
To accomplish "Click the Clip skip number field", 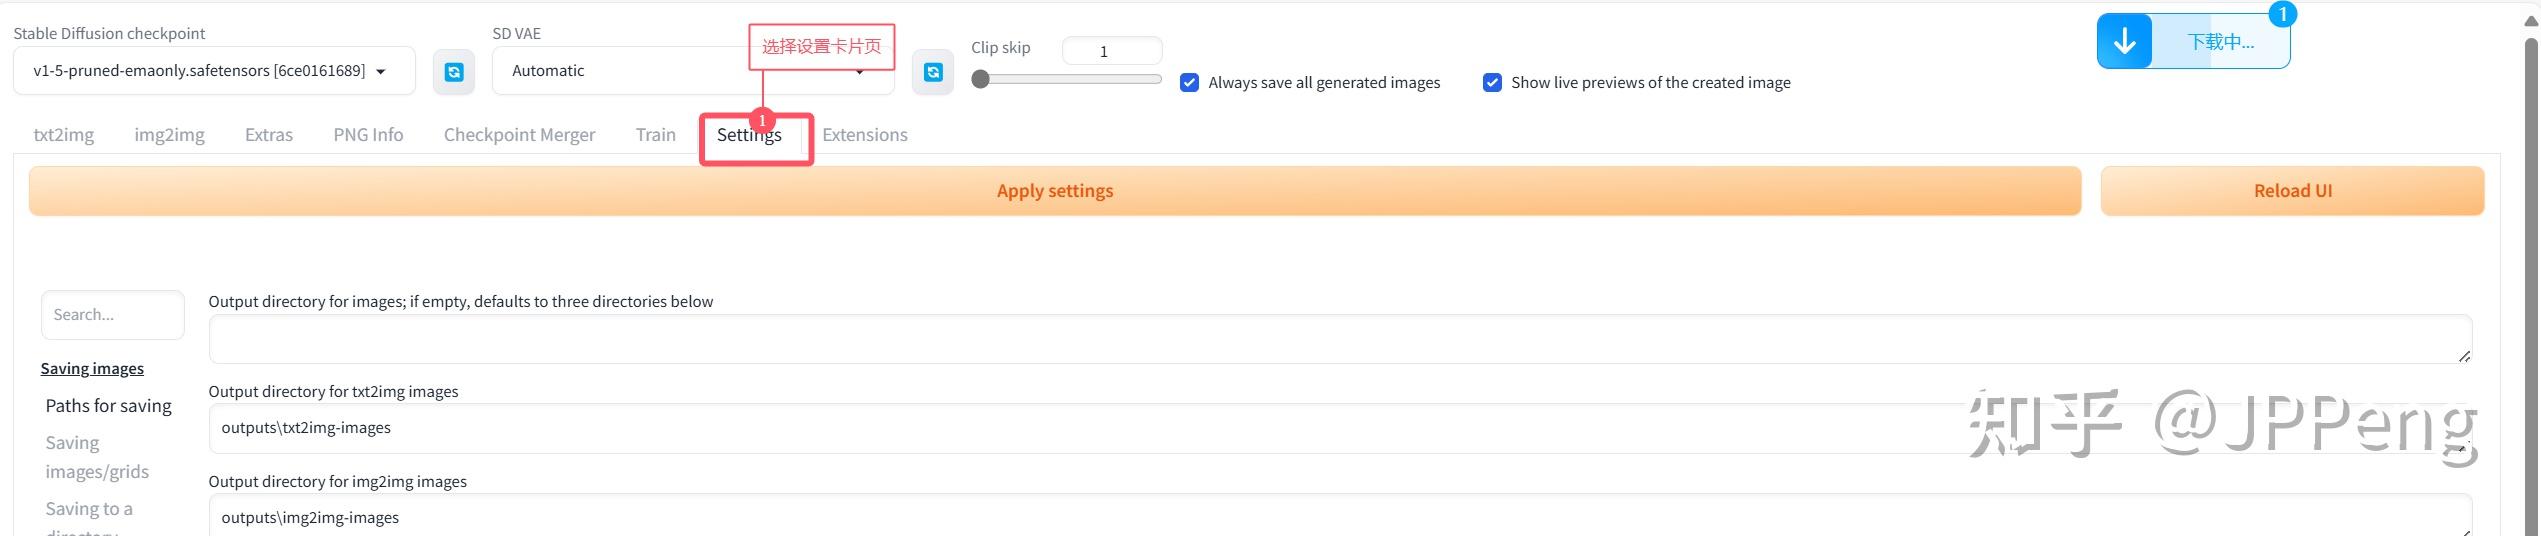I will tap(1111, 51).
